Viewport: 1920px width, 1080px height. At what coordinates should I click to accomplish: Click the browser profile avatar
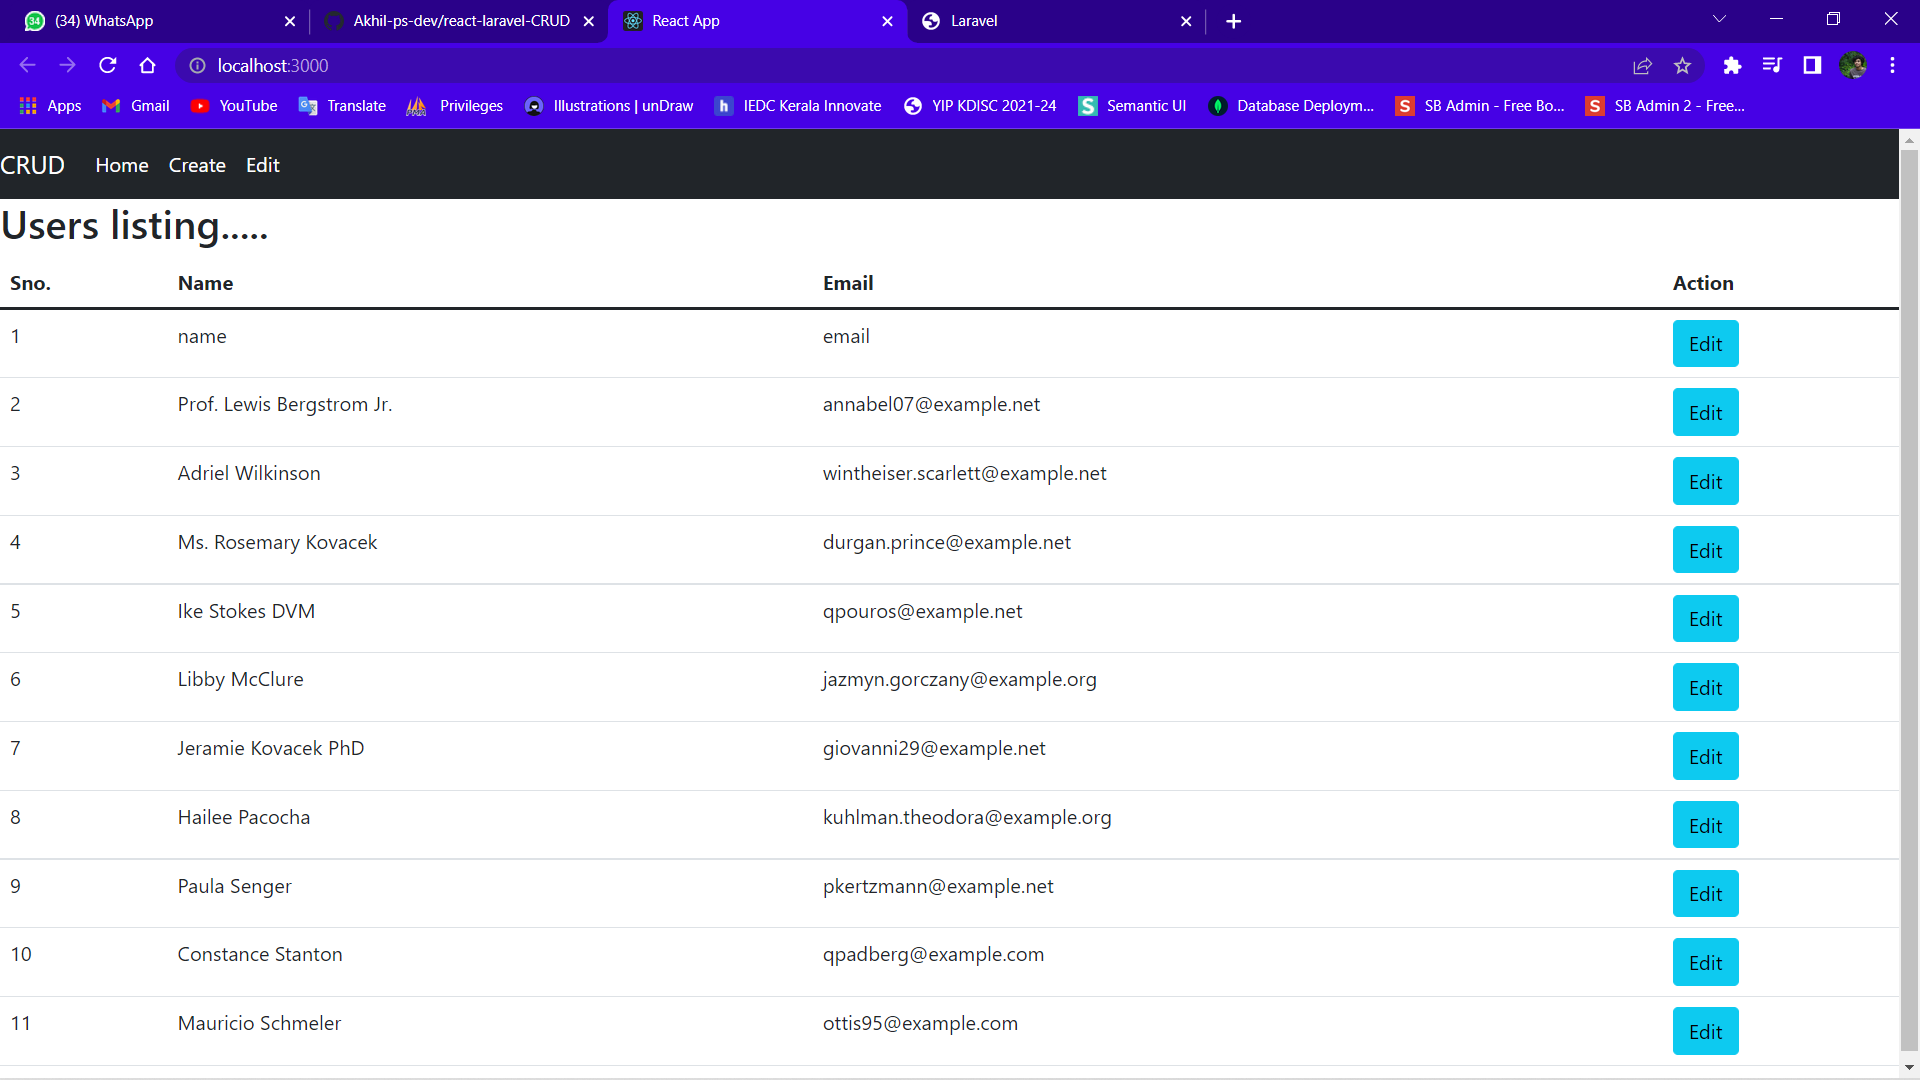click(x=1855, y=65)
